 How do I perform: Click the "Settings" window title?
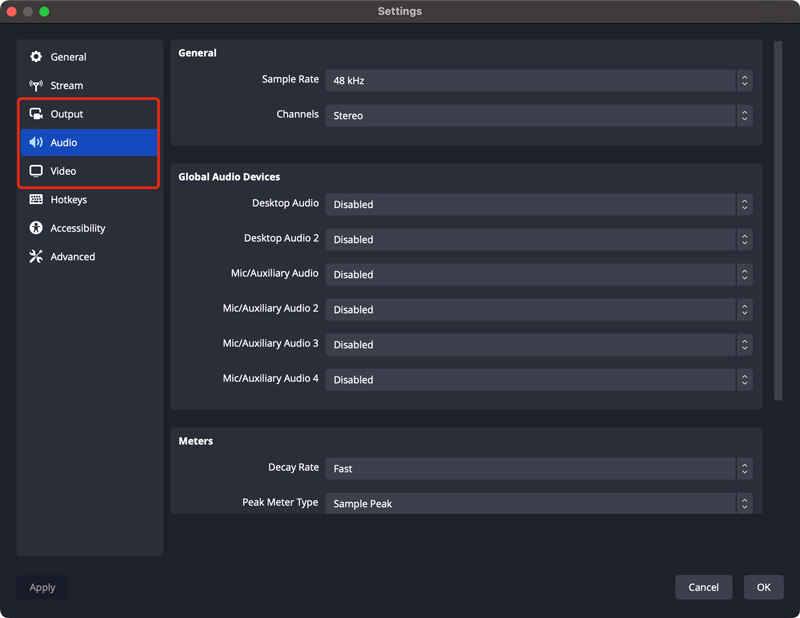(399, 11)
